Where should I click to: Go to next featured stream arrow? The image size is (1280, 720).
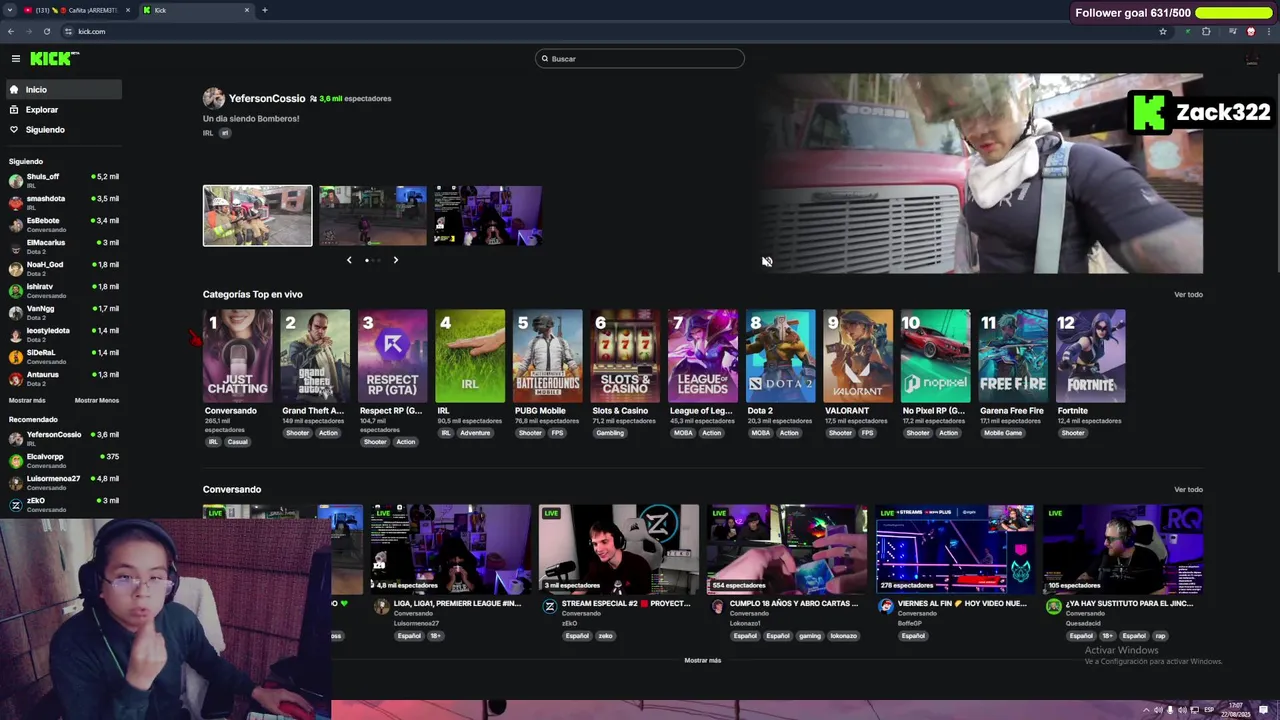click(x=395, y=260)
